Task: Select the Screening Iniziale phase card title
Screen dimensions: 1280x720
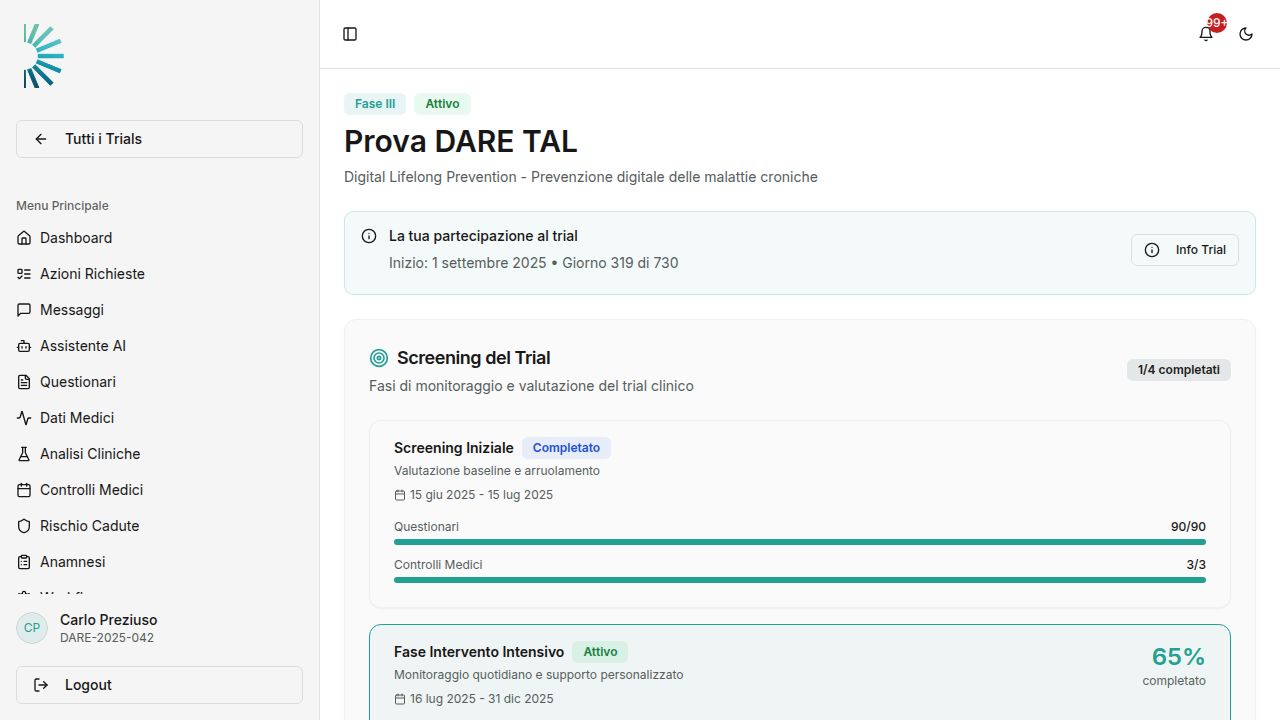Action: pos(454,448)
